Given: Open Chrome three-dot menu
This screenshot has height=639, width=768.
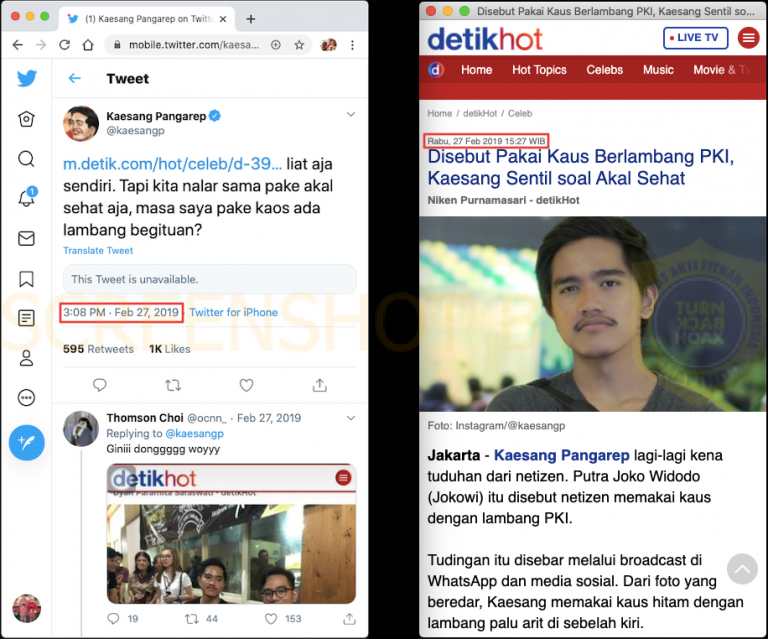Looking at the screenshot, I should (352, 45).
